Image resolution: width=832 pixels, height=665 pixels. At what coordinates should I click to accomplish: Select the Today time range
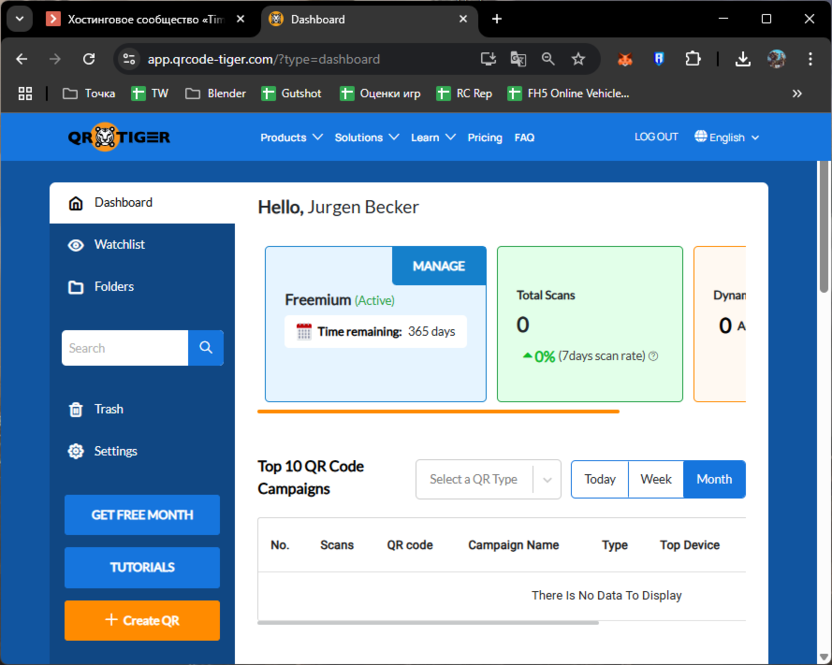tap(600, 479)
